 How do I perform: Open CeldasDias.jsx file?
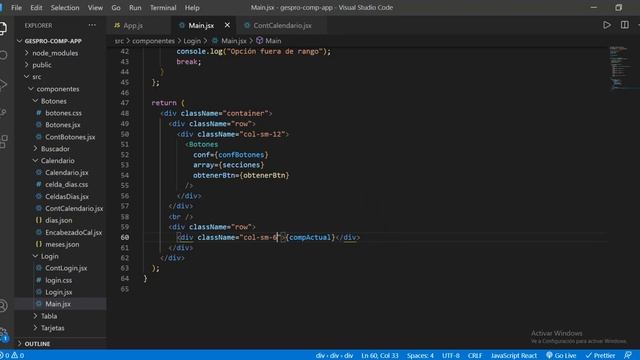click(60, 196)
